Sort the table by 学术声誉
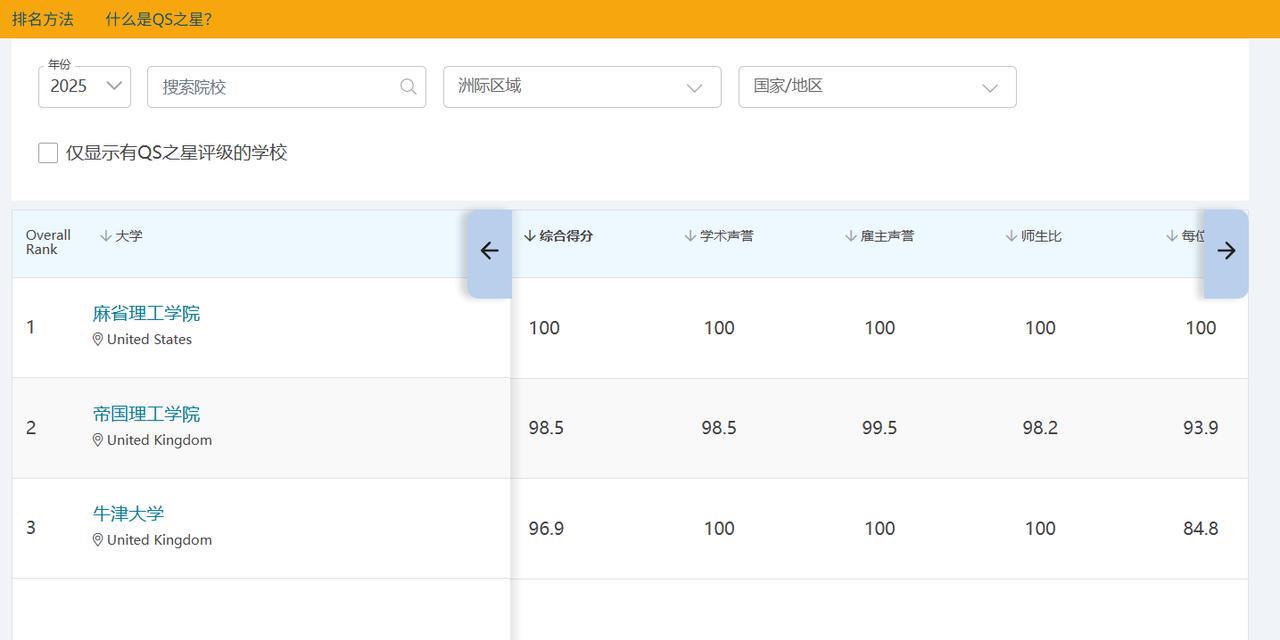The width and height of the screenshot is (1280, 640). tap(719, 236)
